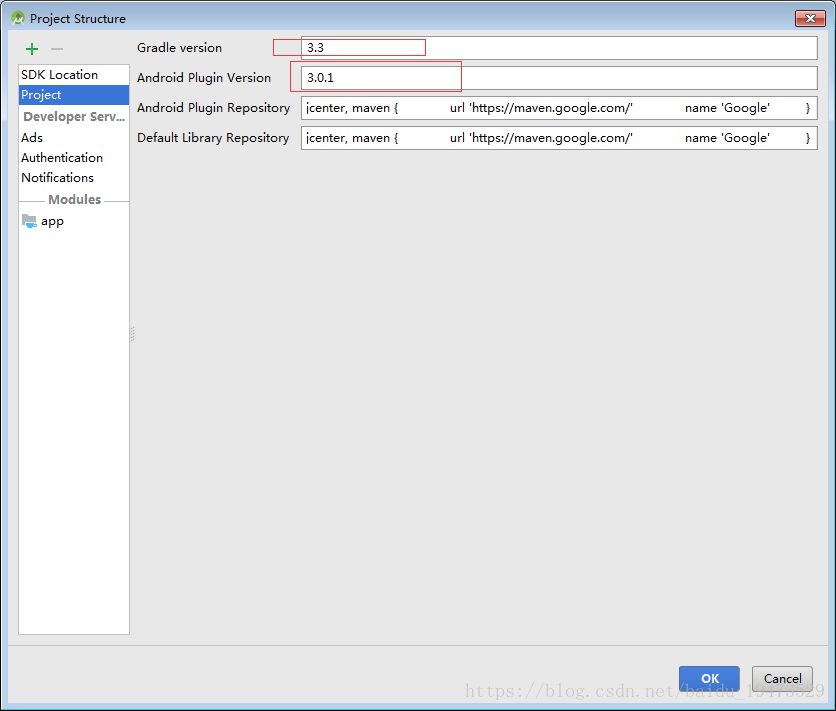Click the Android Studio icon in title bar

coord(17,18)
